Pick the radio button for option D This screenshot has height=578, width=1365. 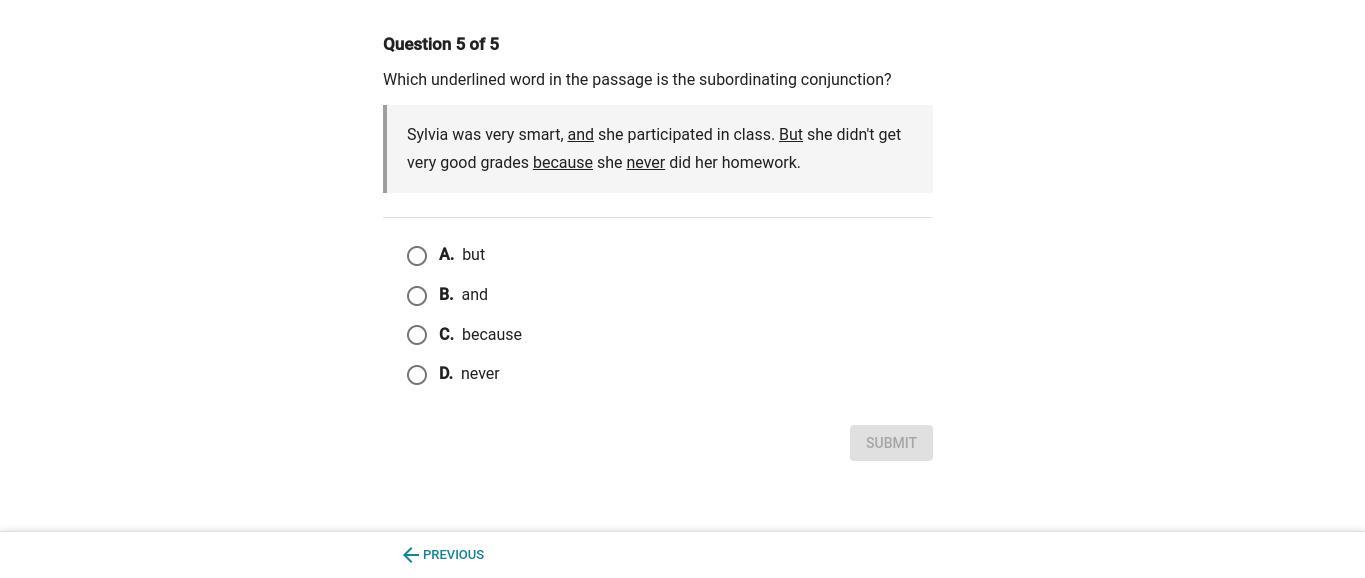click(x=417, y=375)
